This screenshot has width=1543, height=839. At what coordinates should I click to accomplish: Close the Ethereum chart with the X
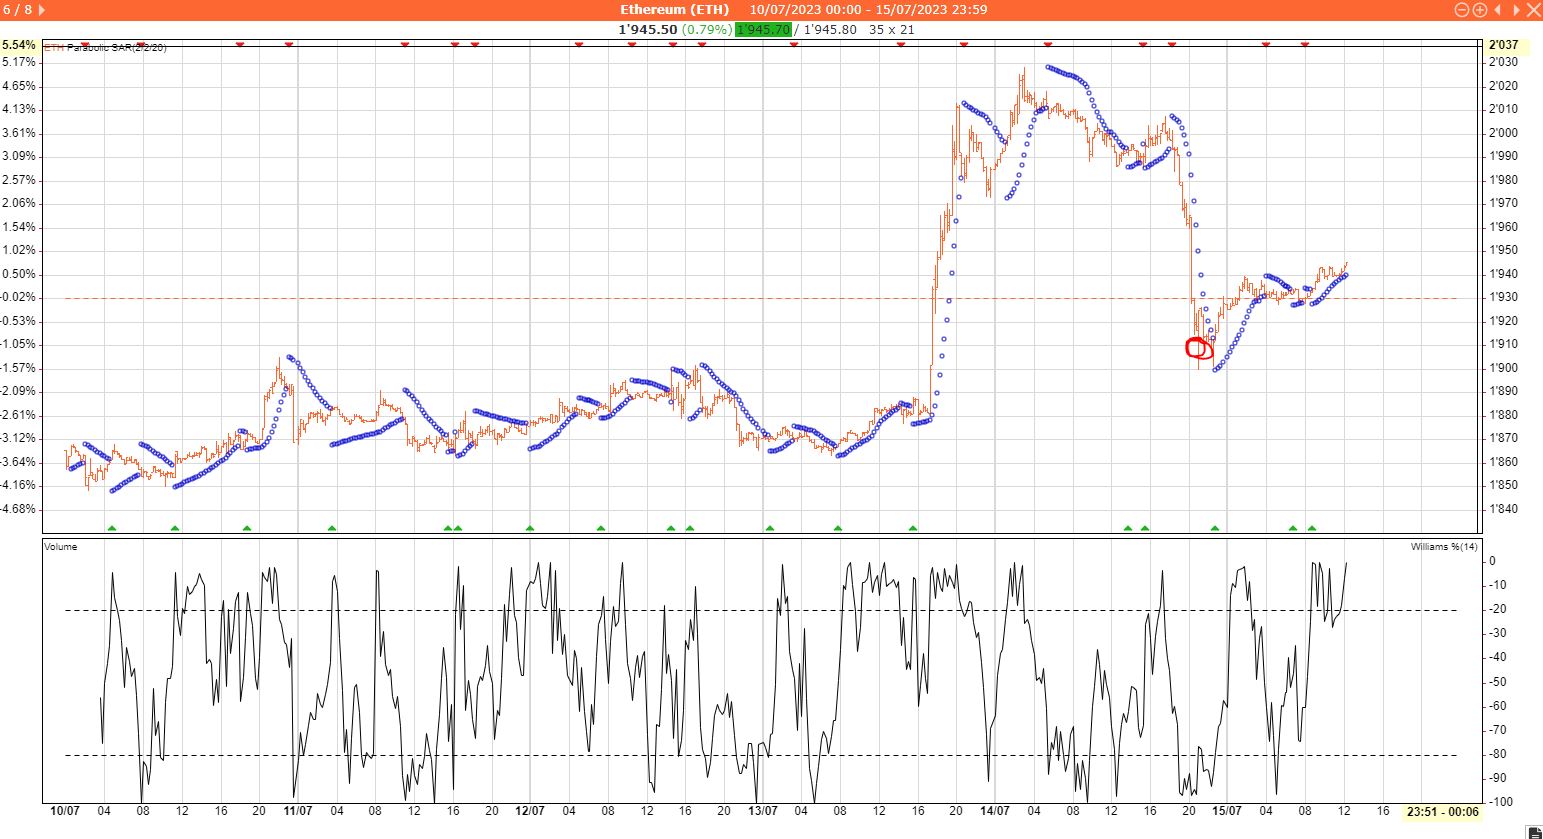[x=1533, y=10]
